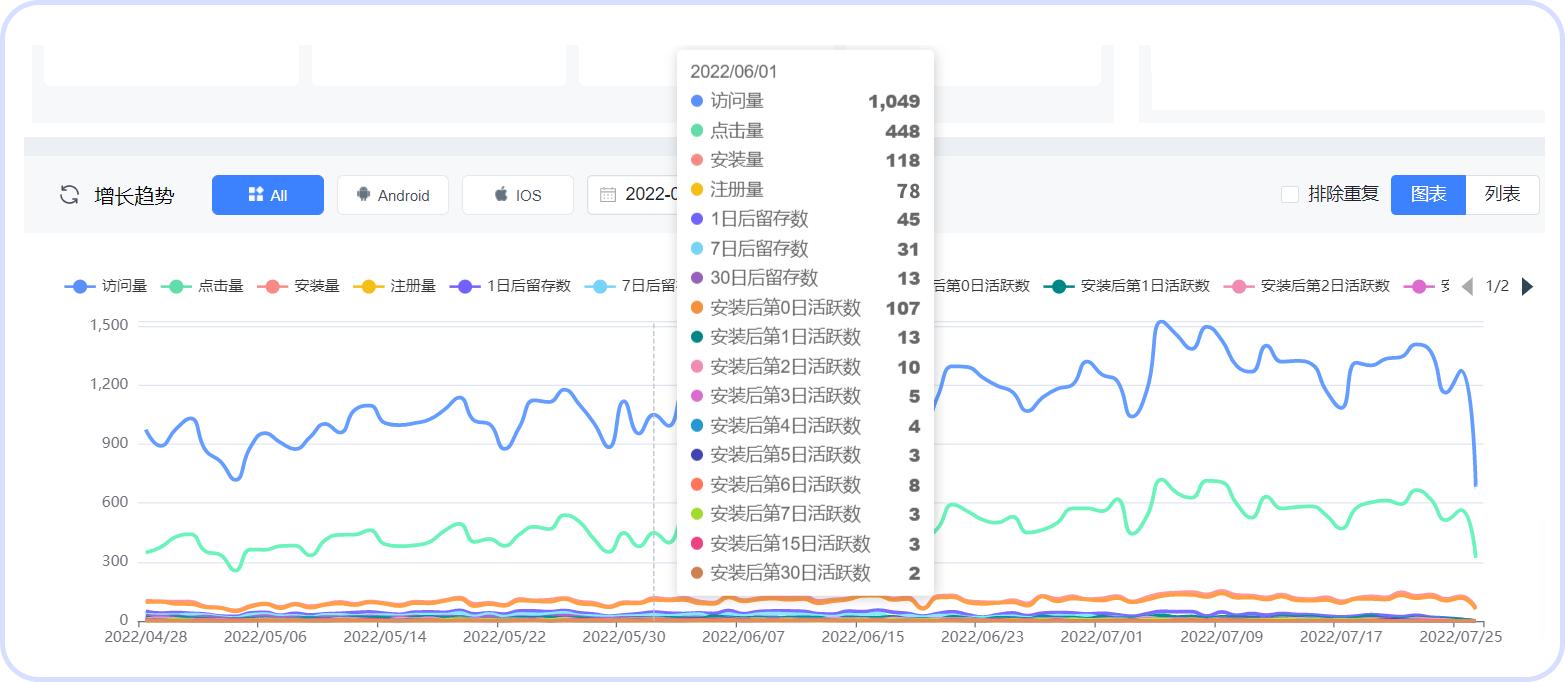Screen dimensions: 1565x682
Task: Enable the 排除重复 checkbox
Action: 1290,195
